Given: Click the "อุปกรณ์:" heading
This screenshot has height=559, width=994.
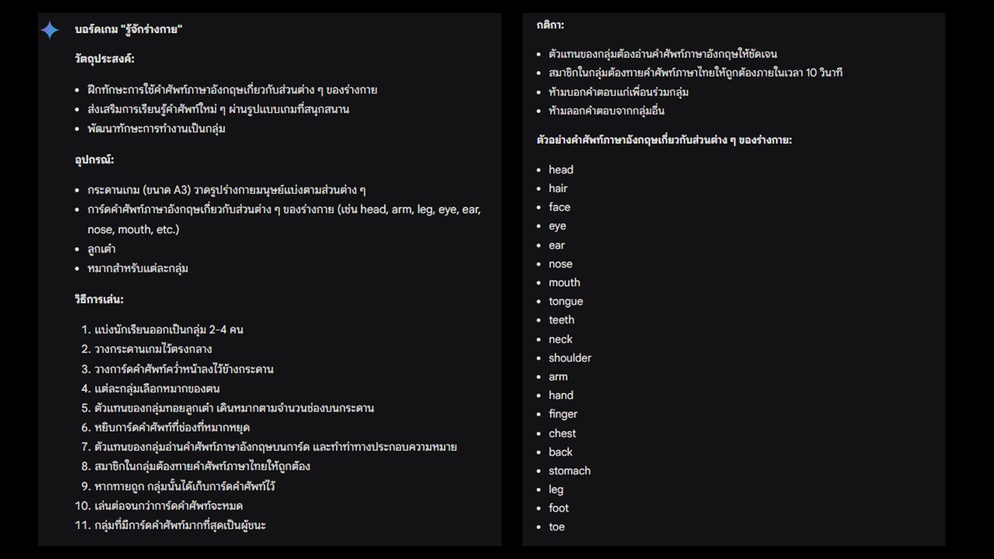Looking at the screenshot, I should 94,160.
